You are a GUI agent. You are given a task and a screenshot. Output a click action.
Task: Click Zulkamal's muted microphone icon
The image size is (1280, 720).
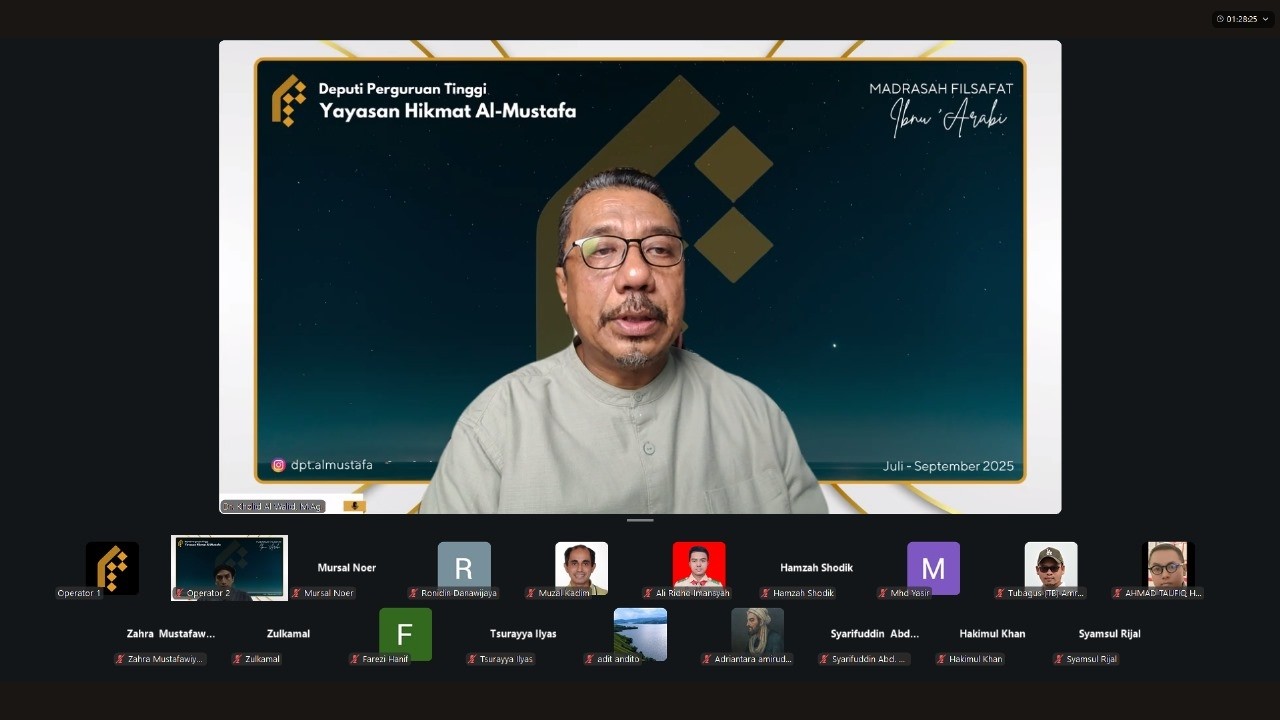coord(238,659)
